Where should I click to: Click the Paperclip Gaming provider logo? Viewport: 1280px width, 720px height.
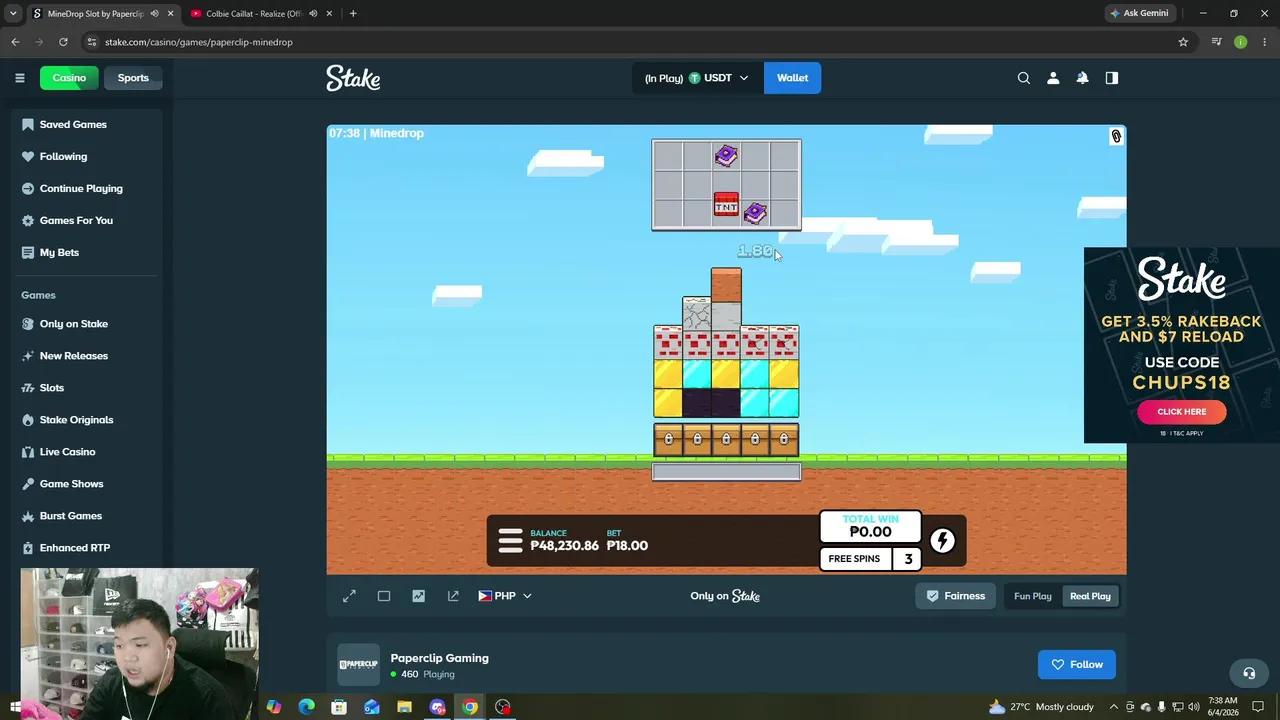tap(358, 665)
